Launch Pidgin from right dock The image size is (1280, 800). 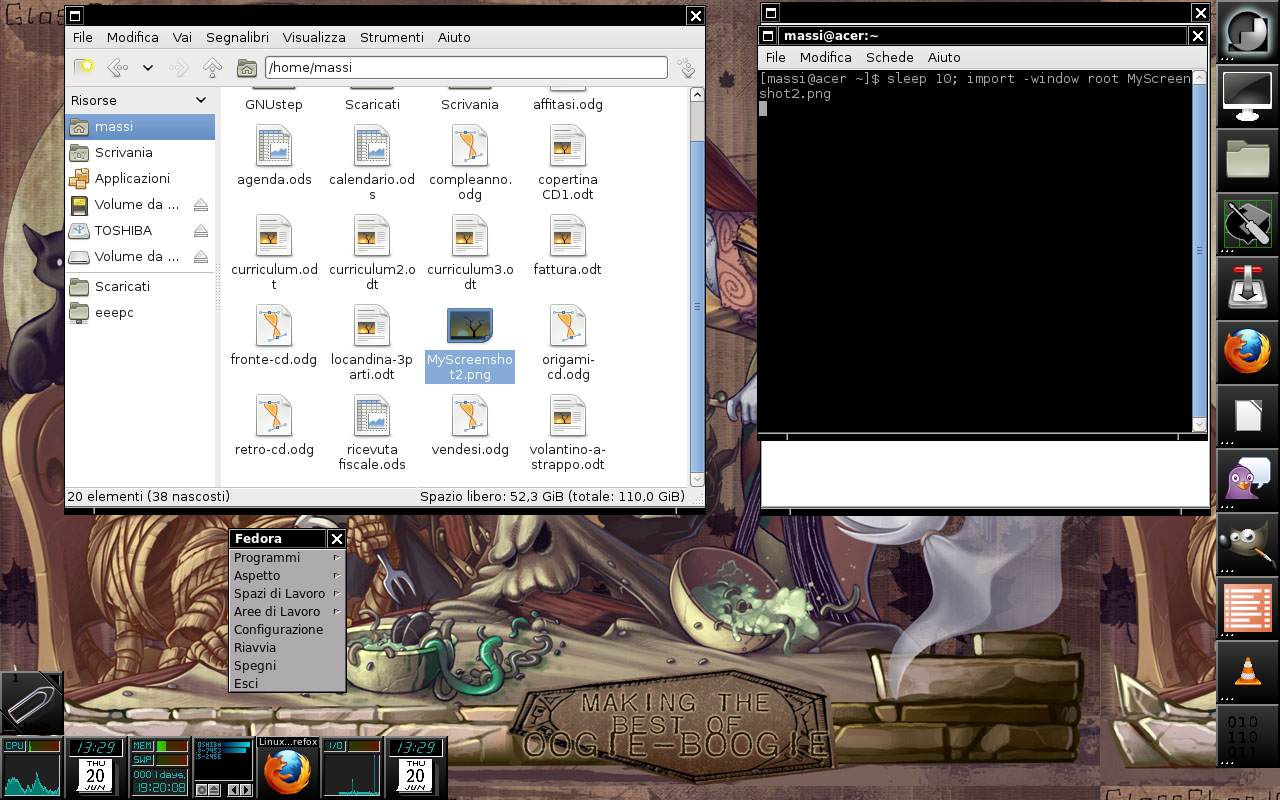click(1248, 480)
